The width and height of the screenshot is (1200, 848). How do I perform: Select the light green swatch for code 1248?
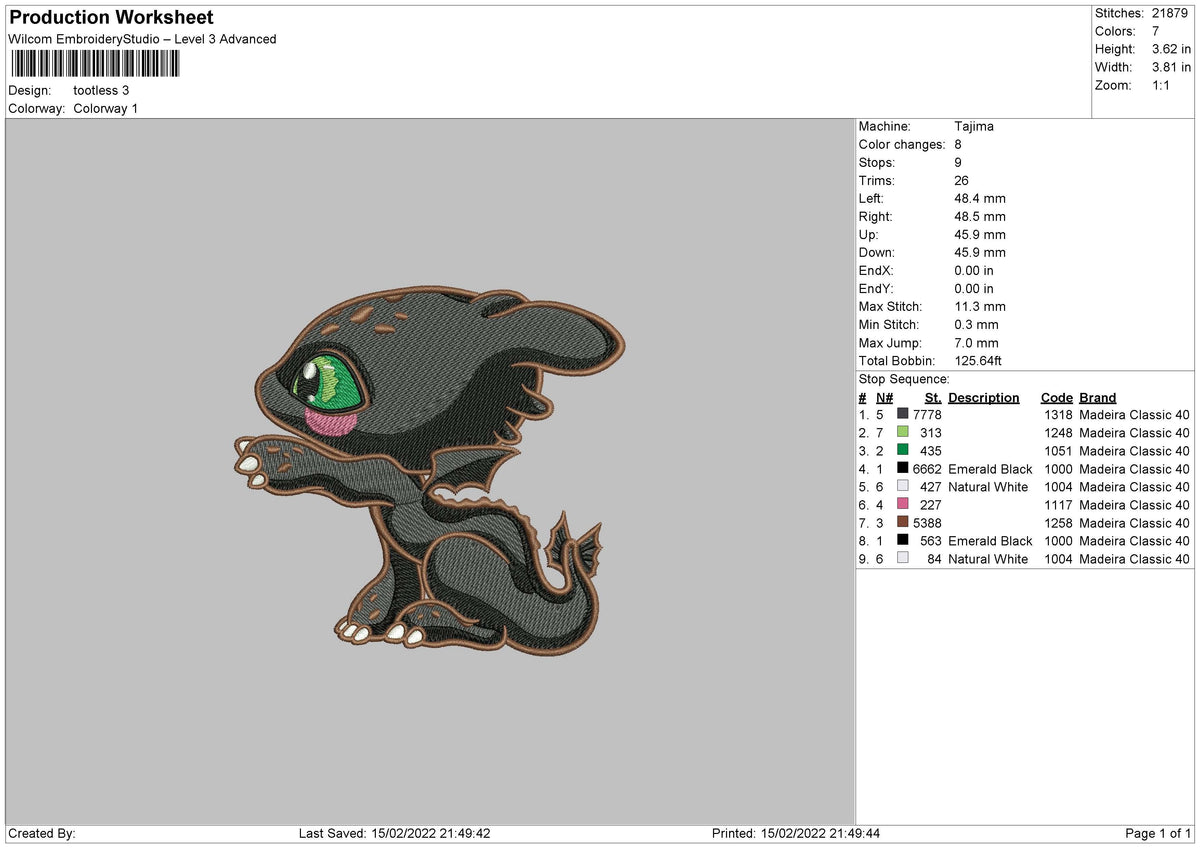tap(903, 432)
